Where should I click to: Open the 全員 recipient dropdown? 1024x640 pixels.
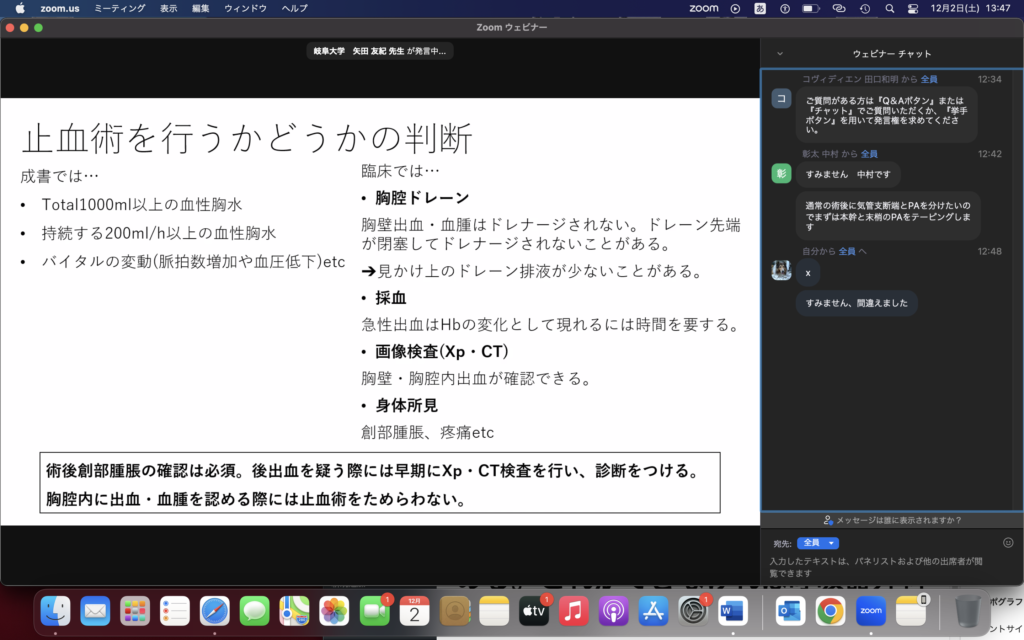pos(817,543)
